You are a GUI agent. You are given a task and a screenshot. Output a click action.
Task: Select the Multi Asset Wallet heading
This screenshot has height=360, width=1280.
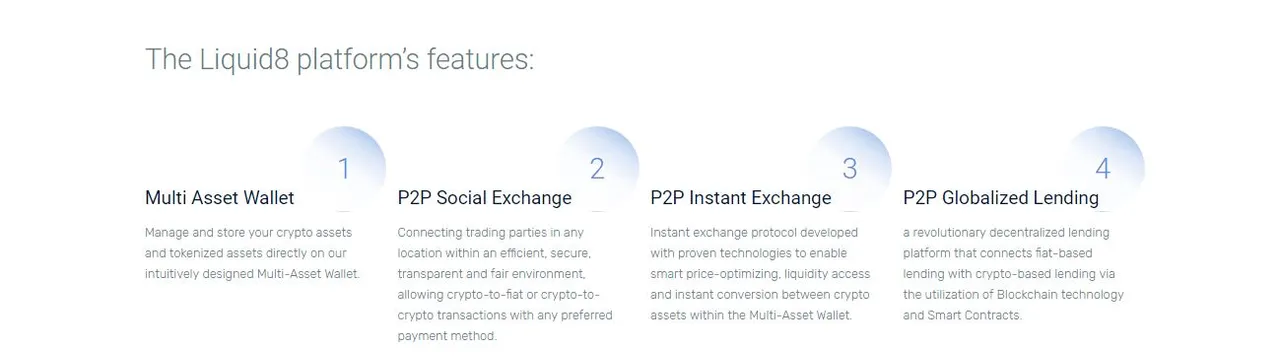click(x=220, y=198)
